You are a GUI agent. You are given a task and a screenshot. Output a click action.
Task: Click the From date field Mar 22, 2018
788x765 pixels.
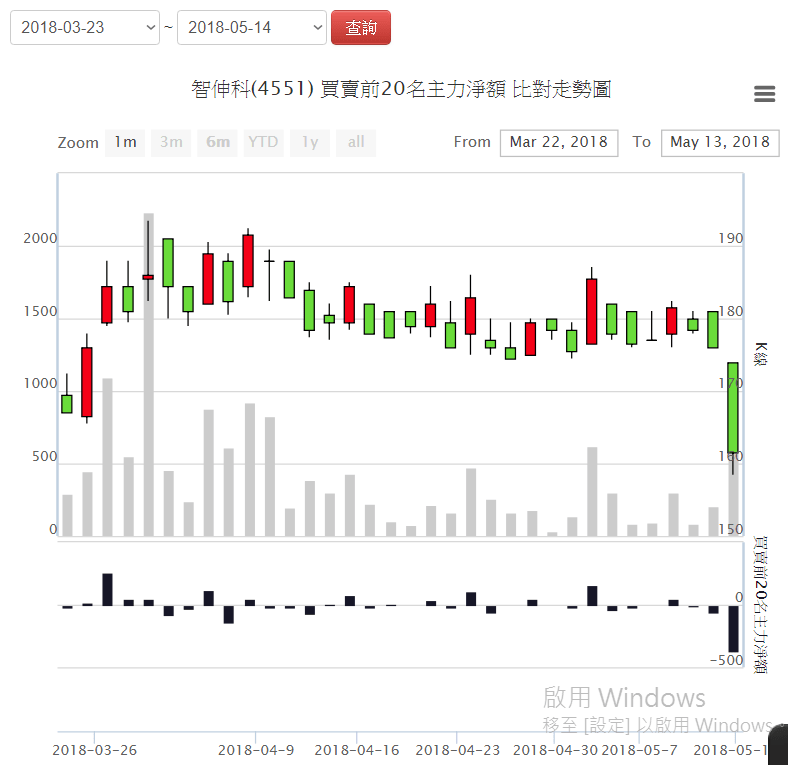coord(558,142)
